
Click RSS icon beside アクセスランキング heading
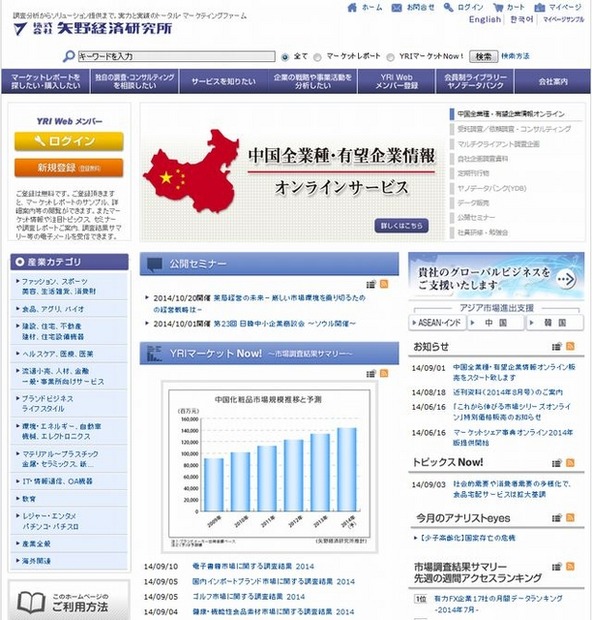click(x=570, y=567)
